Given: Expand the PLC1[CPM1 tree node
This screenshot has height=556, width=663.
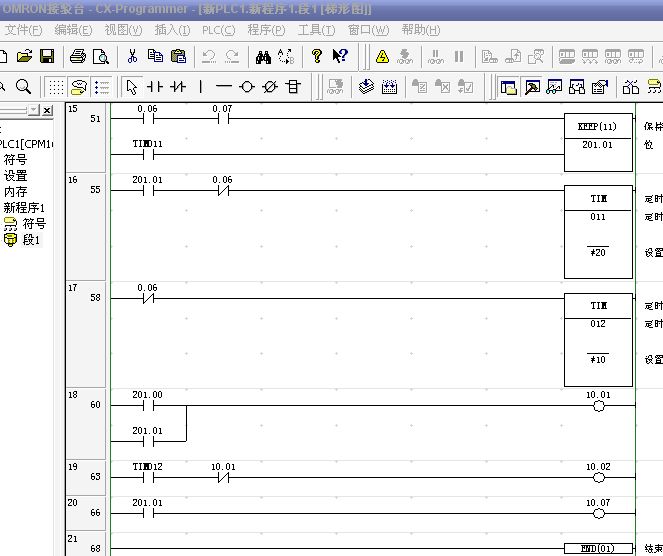Looking at the screenshot, I should 26,144.
